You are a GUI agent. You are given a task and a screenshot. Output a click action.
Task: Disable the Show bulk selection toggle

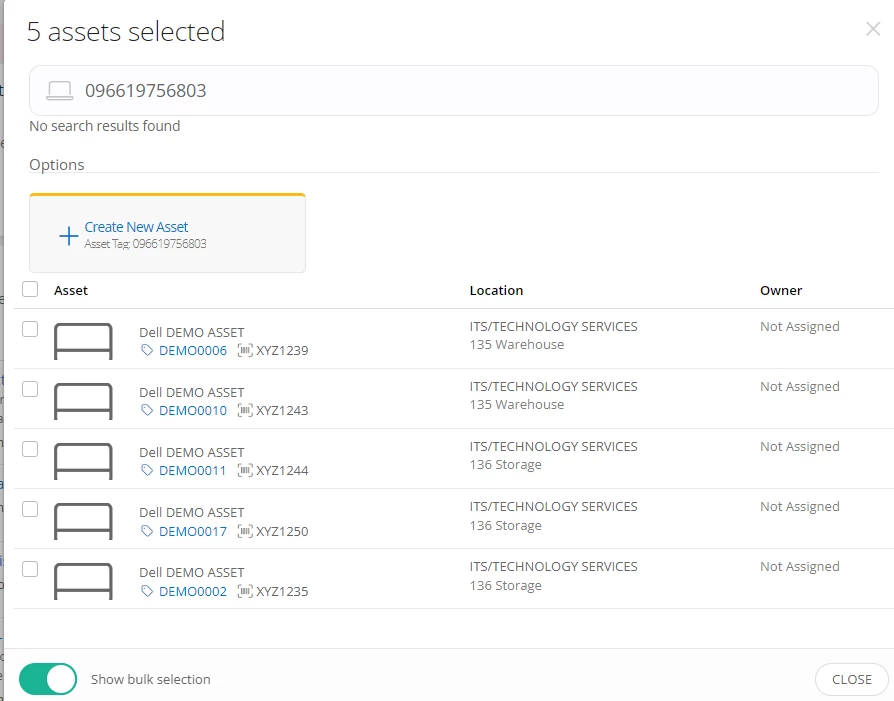pos(48,679)
